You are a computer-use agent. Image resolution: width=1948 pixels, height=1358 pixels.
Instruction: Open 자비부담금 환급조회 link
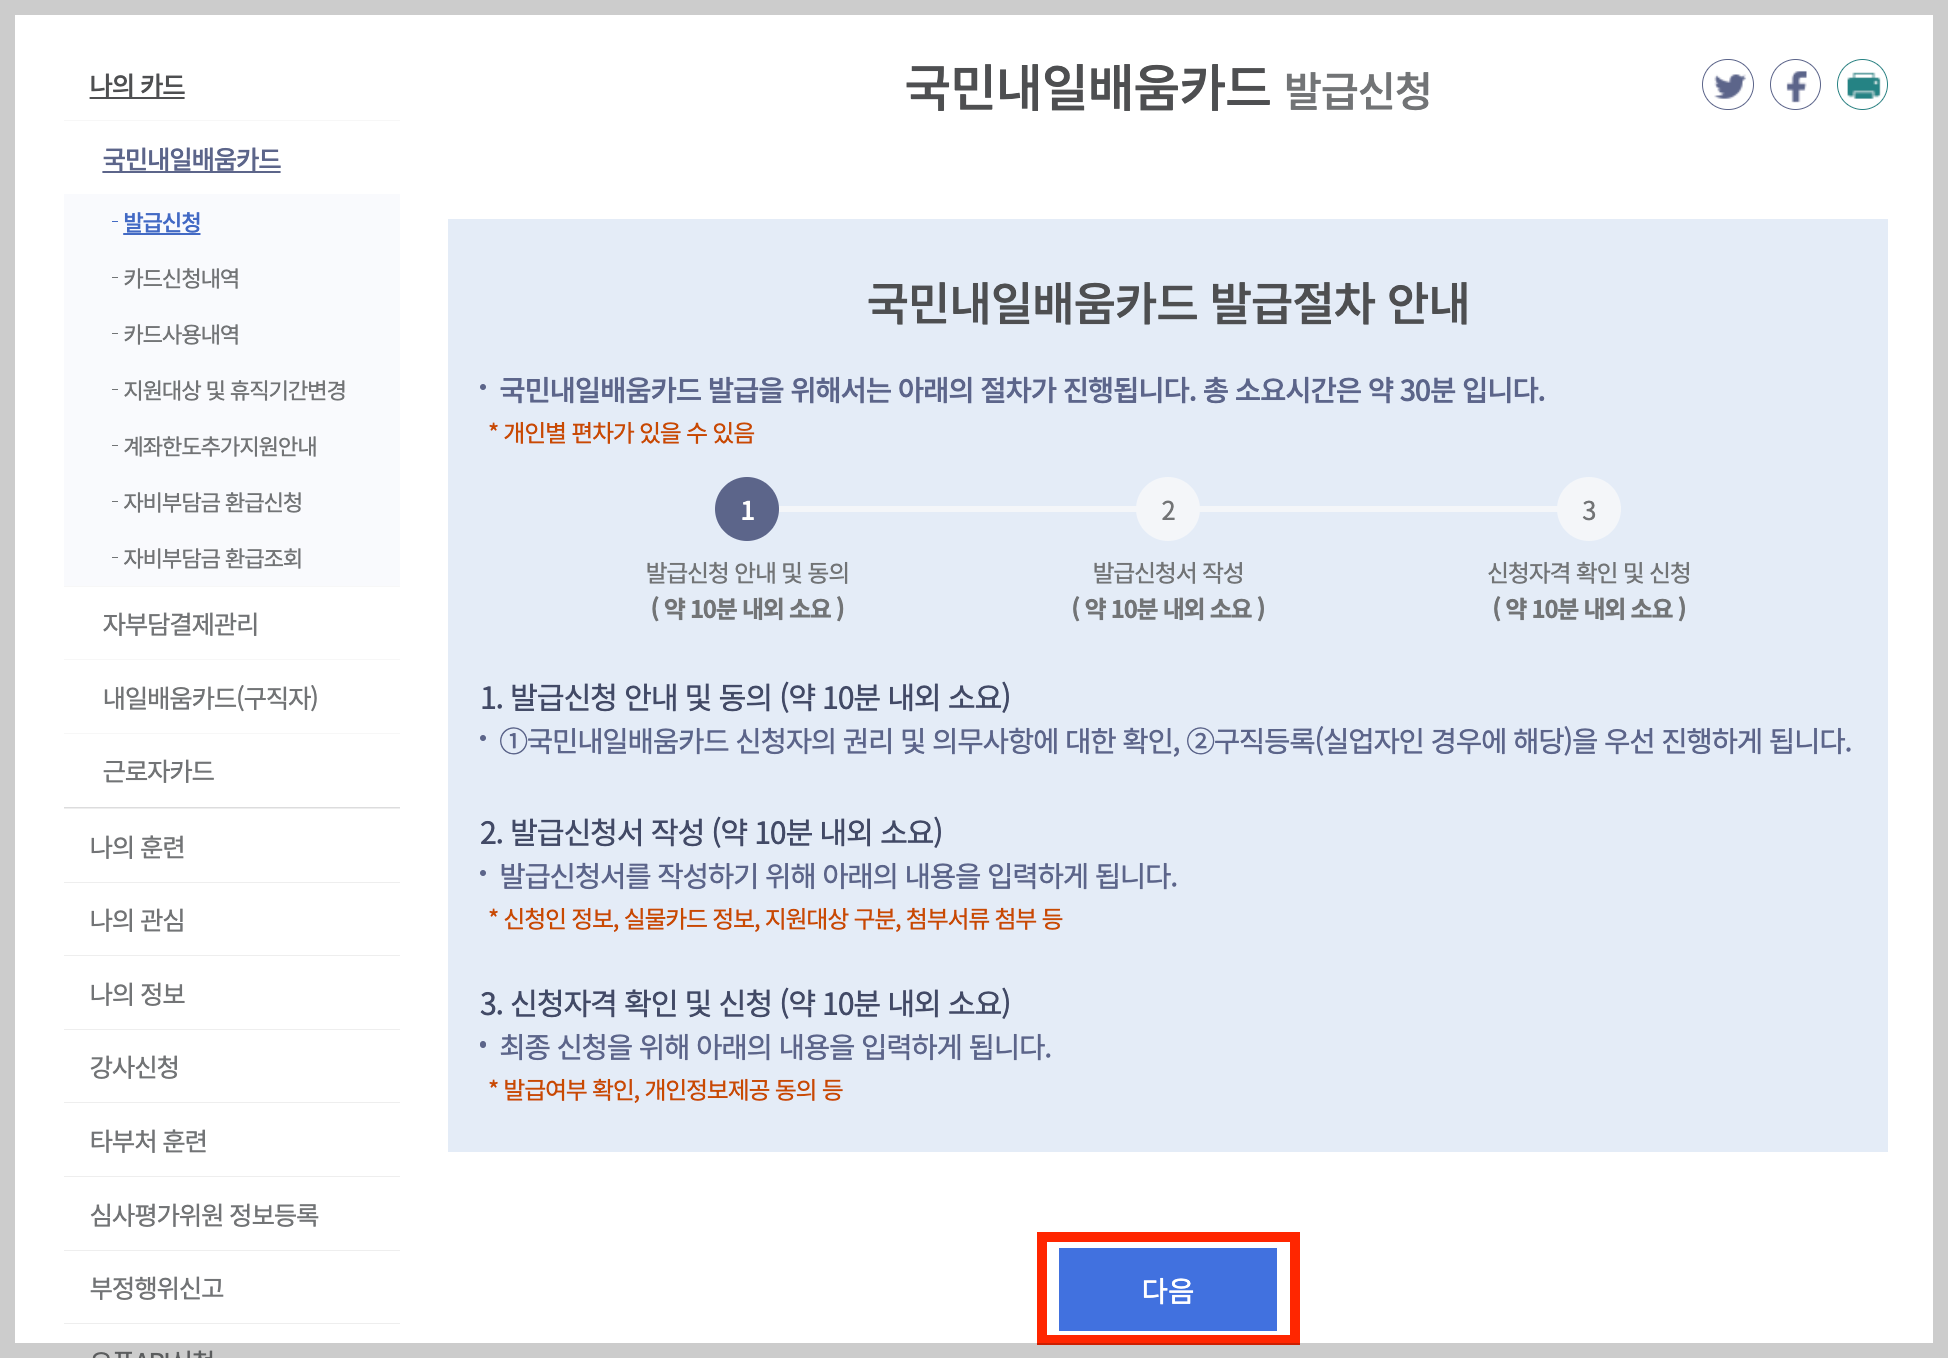tap(212, 558)
